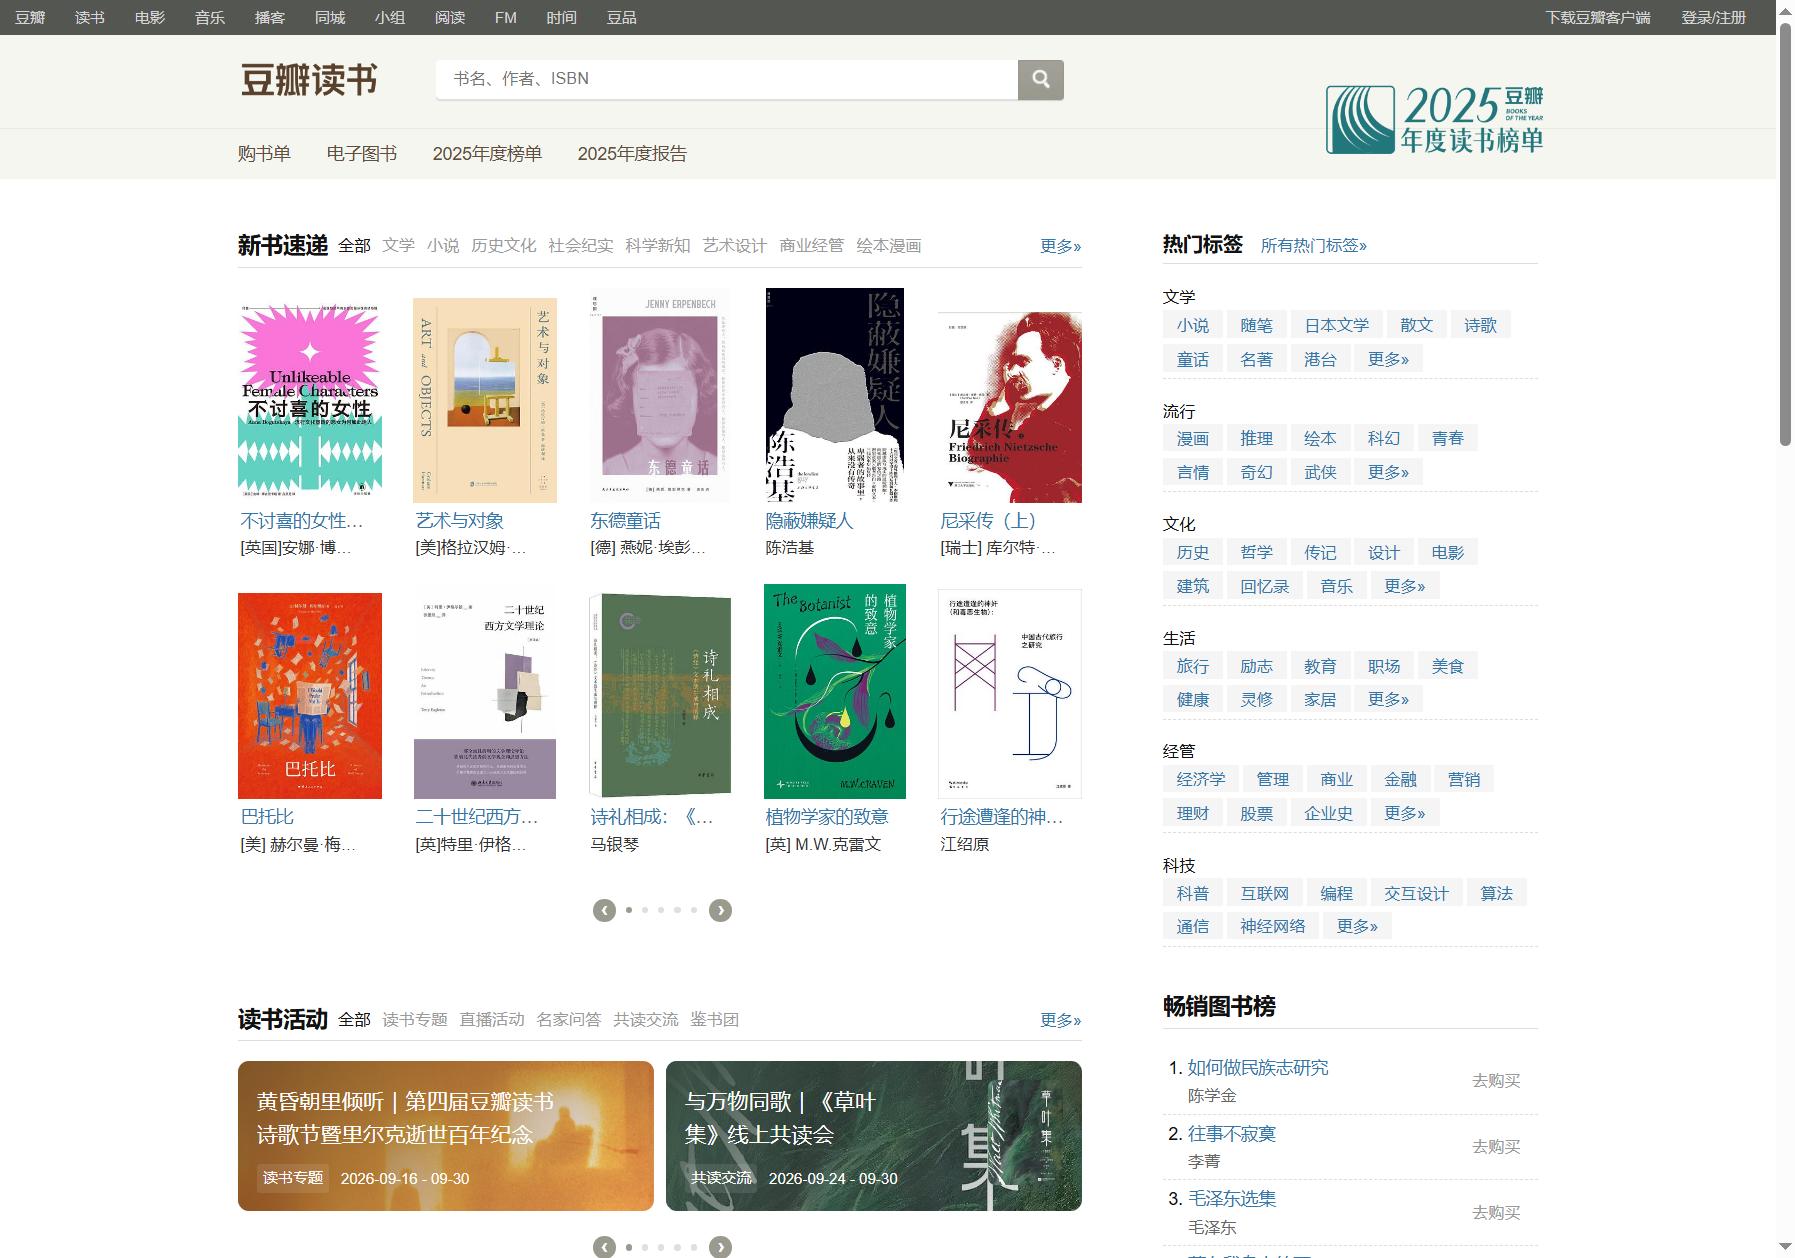The height and width of the screenshot is (1258, 1795).
Task: Select 文学 tab in 新书速递
Action: coord(398,245)
